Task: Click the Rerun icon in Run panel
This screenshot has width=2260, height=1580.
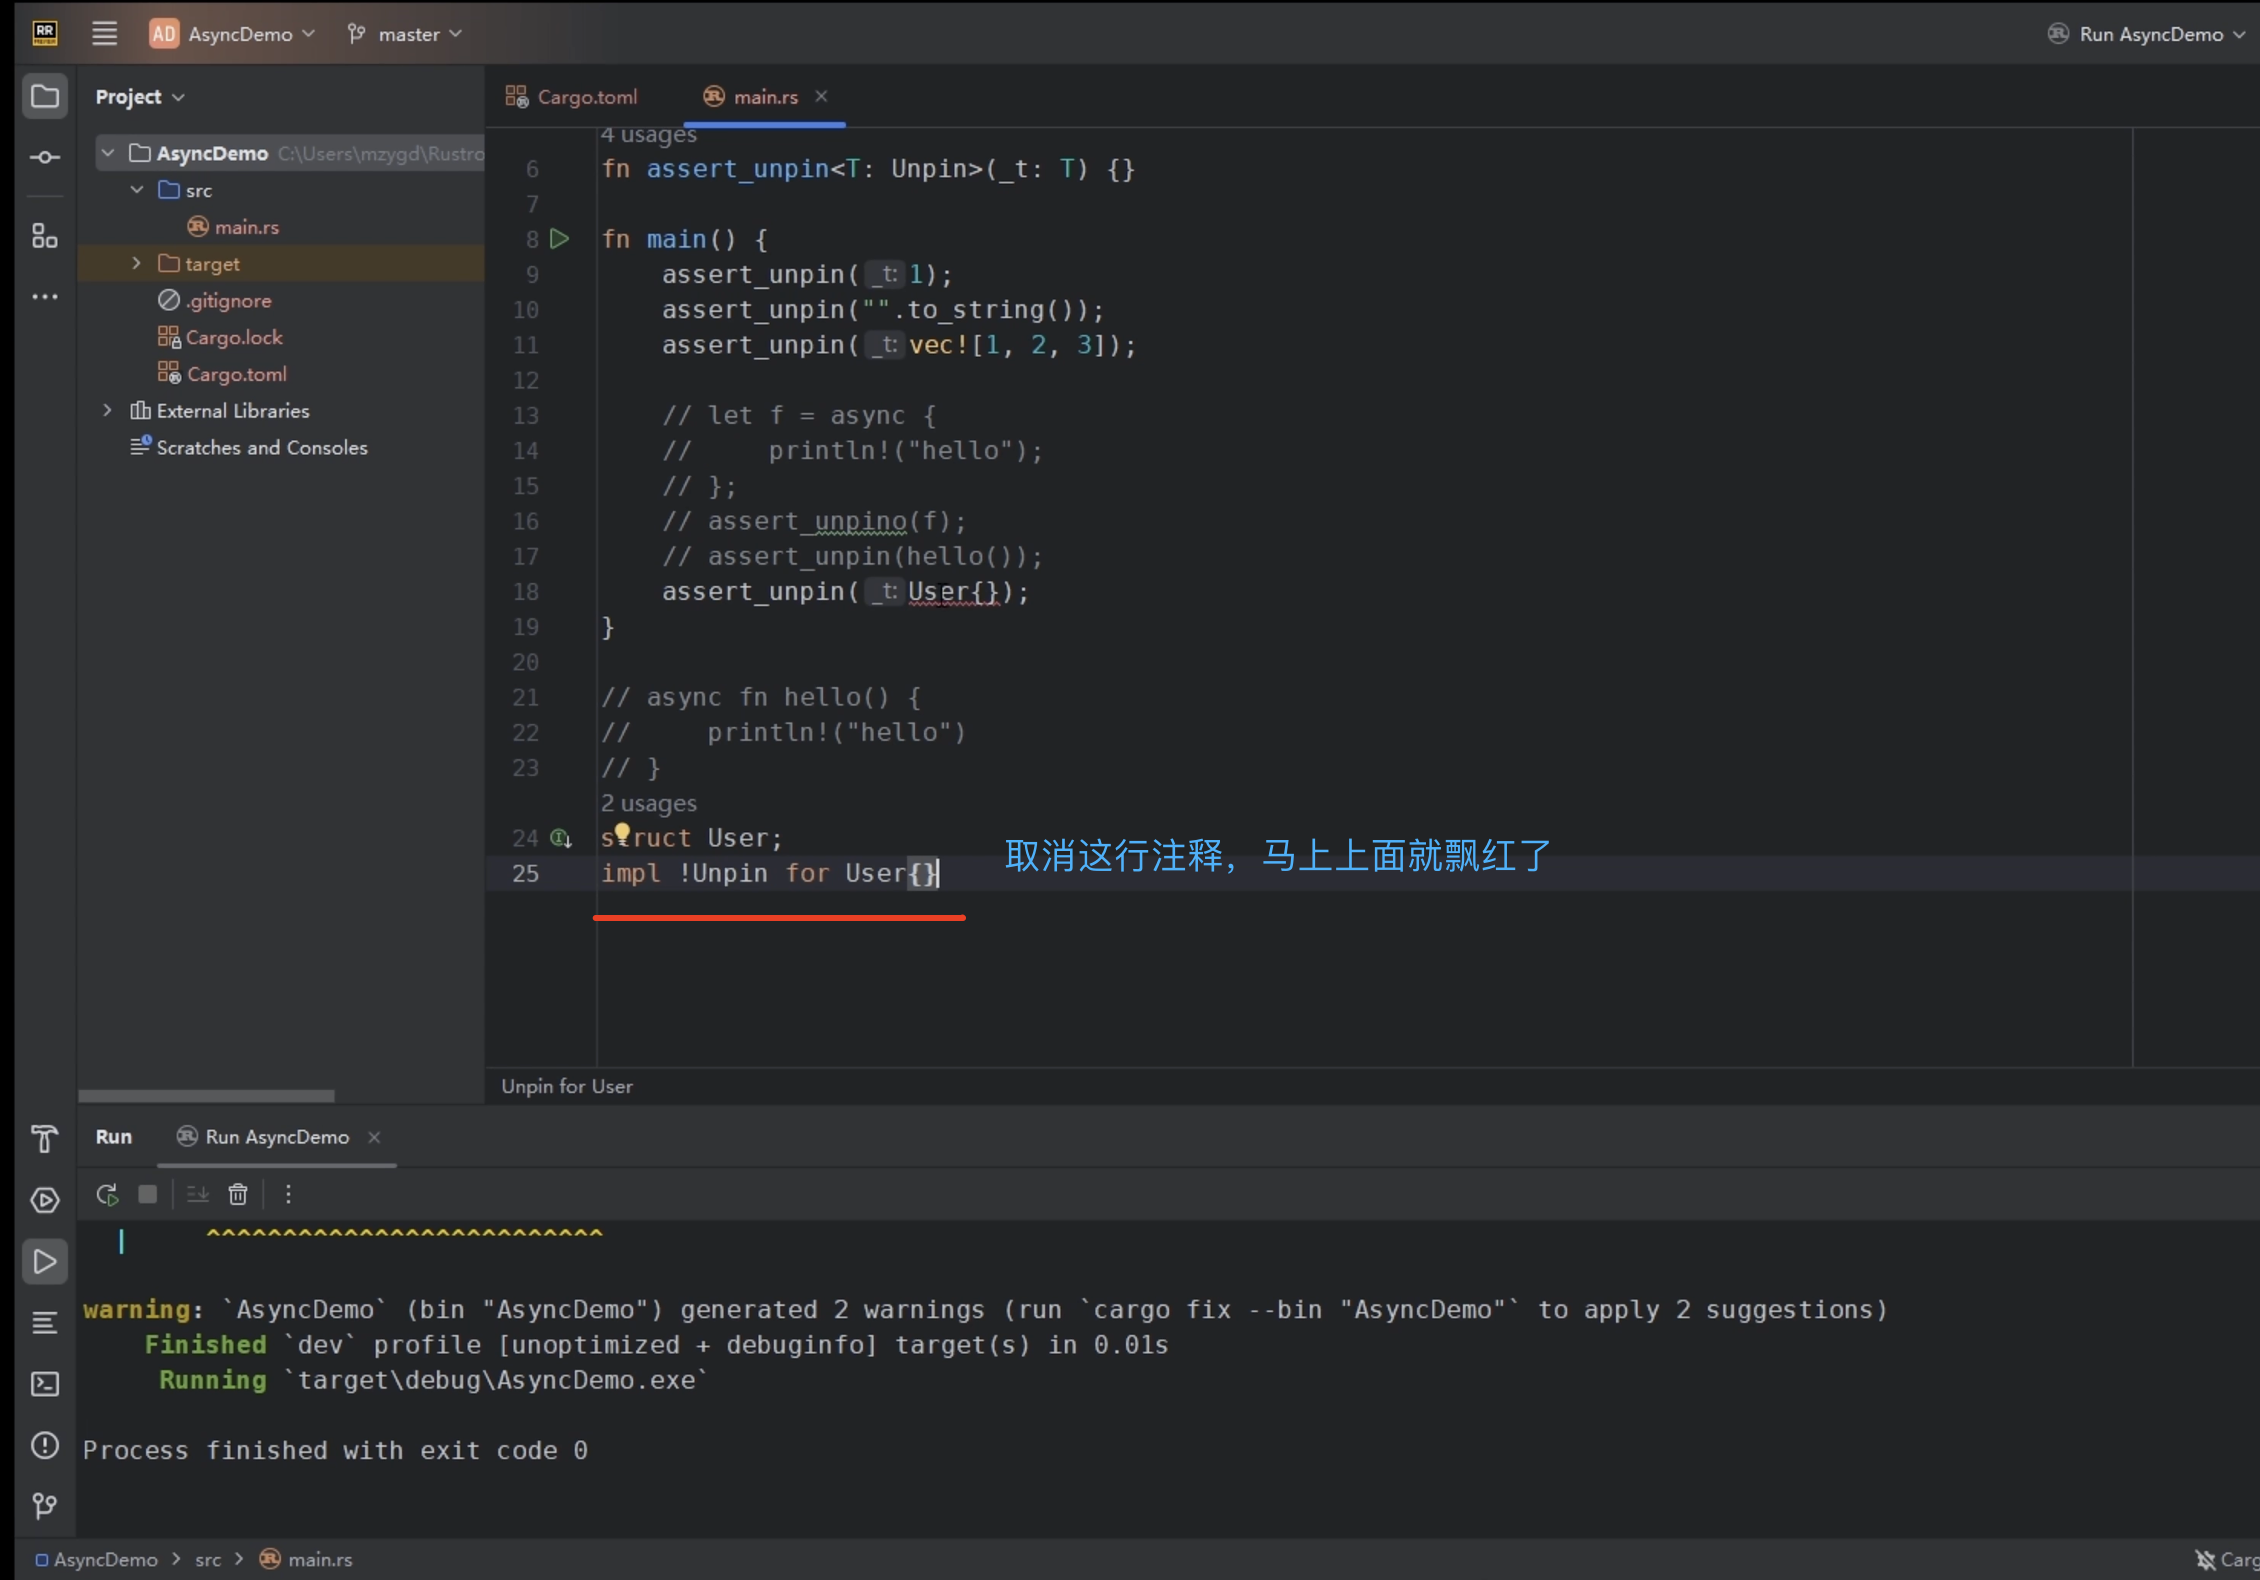Action: (107, 1194)
